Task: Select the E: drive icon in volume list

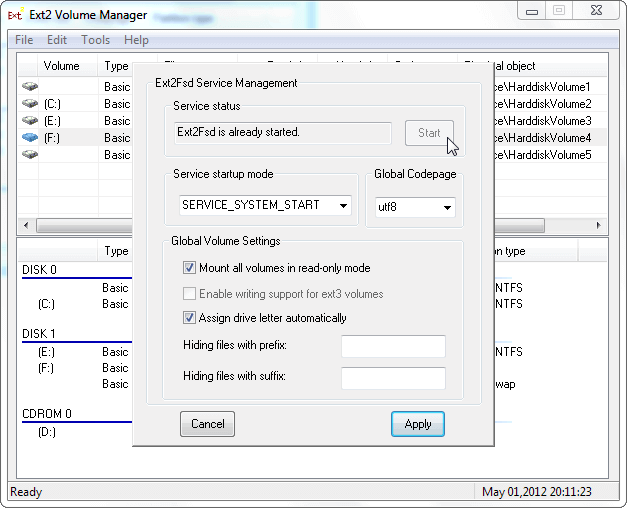Action: tap(30, 121)
